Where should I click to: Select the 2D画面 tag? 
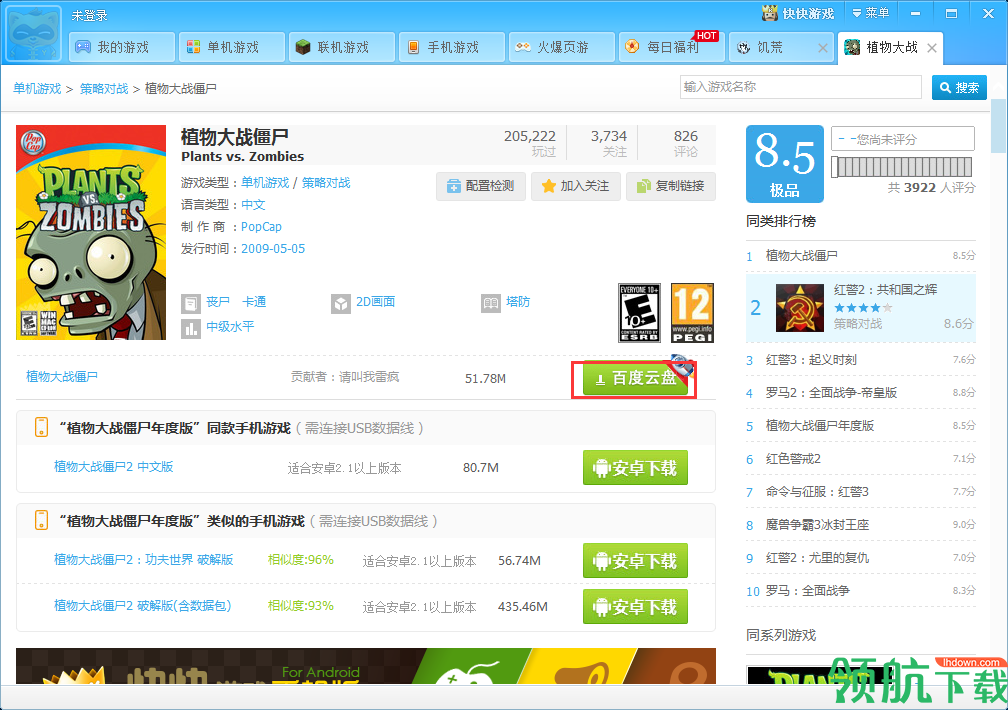point(375,302)
